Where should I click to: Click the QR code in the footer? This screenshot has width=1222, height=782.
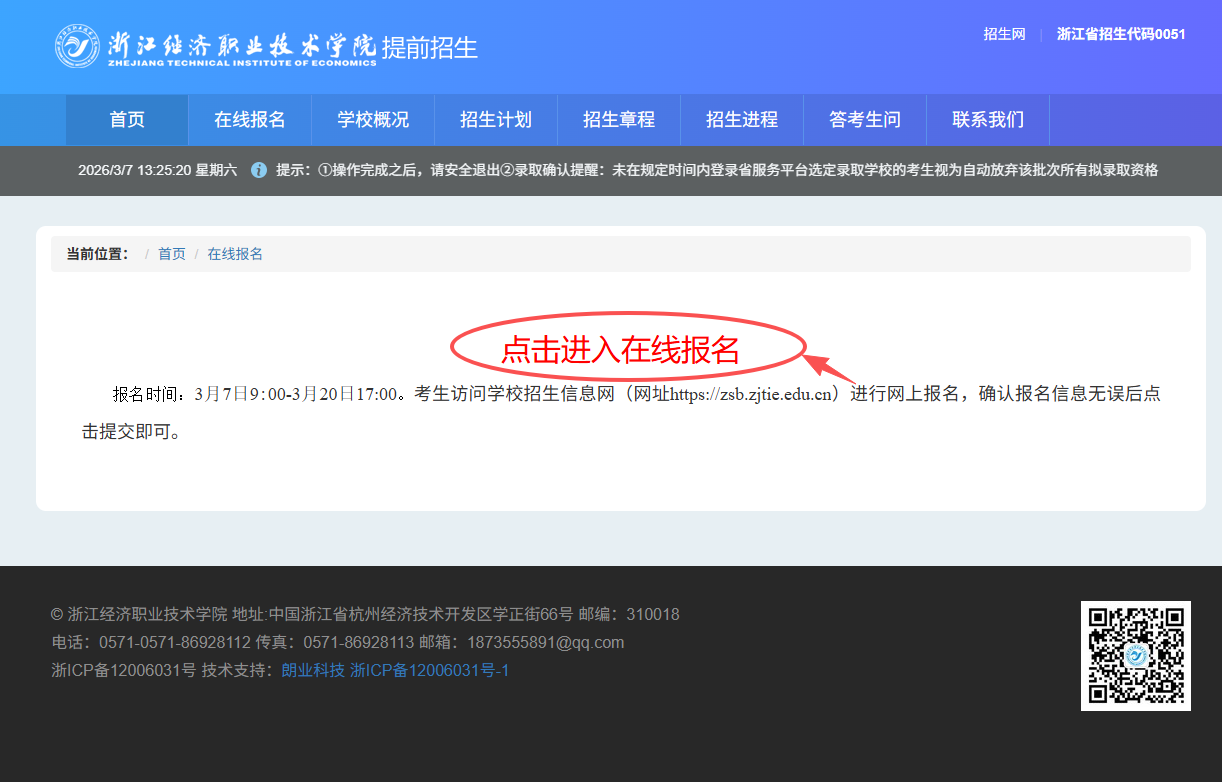(1135, 656)
